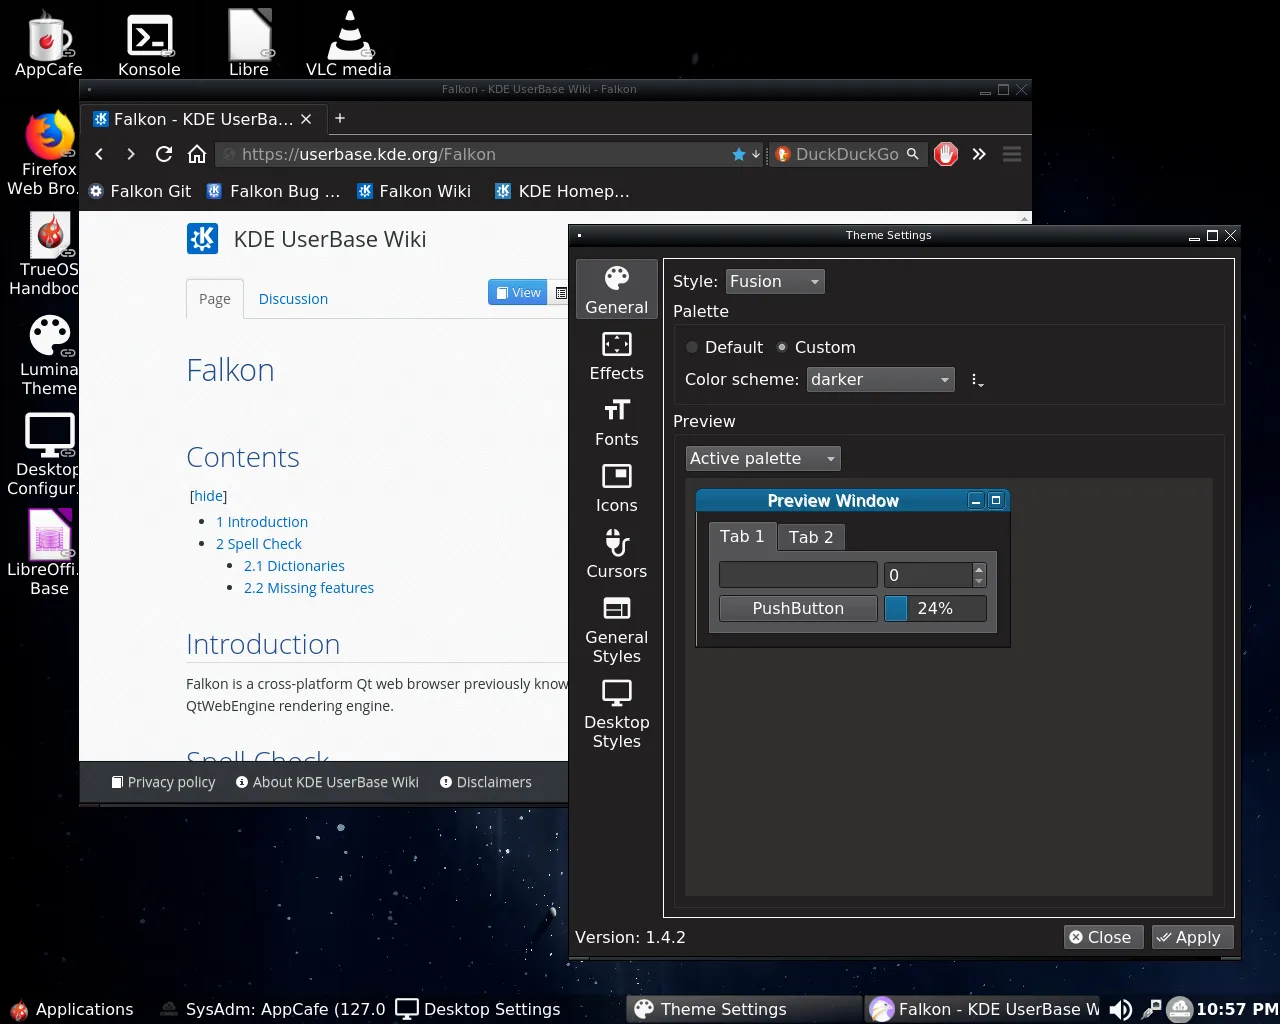This screenshot has width=1280, height=1024.
Task: Click the DuckDuckGo search field
Action: 848,154
